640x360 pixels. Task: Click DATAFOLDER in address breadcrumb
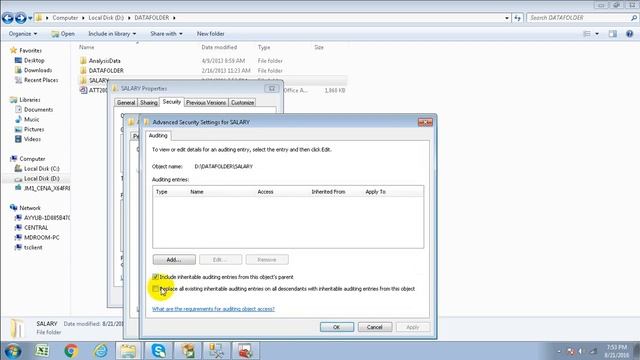[x=151, y=18]
